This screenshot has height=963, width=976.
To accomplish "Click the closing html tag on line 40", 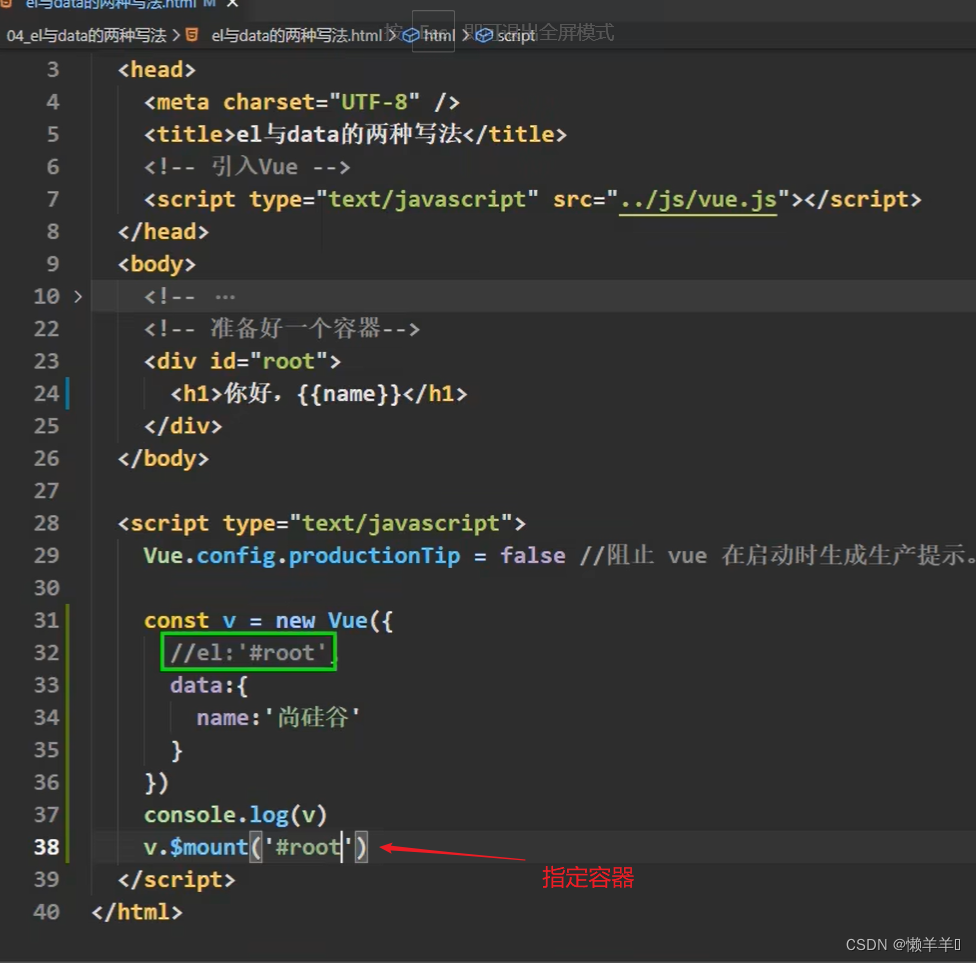I will point(137,913).
